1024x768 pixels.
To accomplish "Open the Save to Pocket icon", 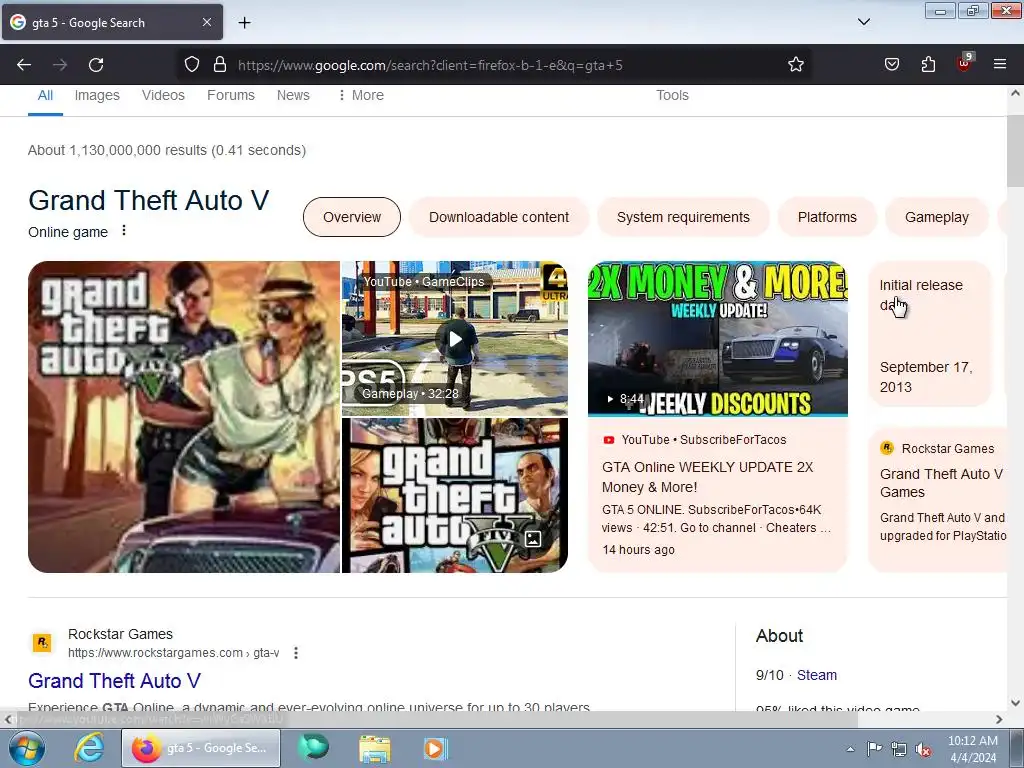I will (892, 64).
